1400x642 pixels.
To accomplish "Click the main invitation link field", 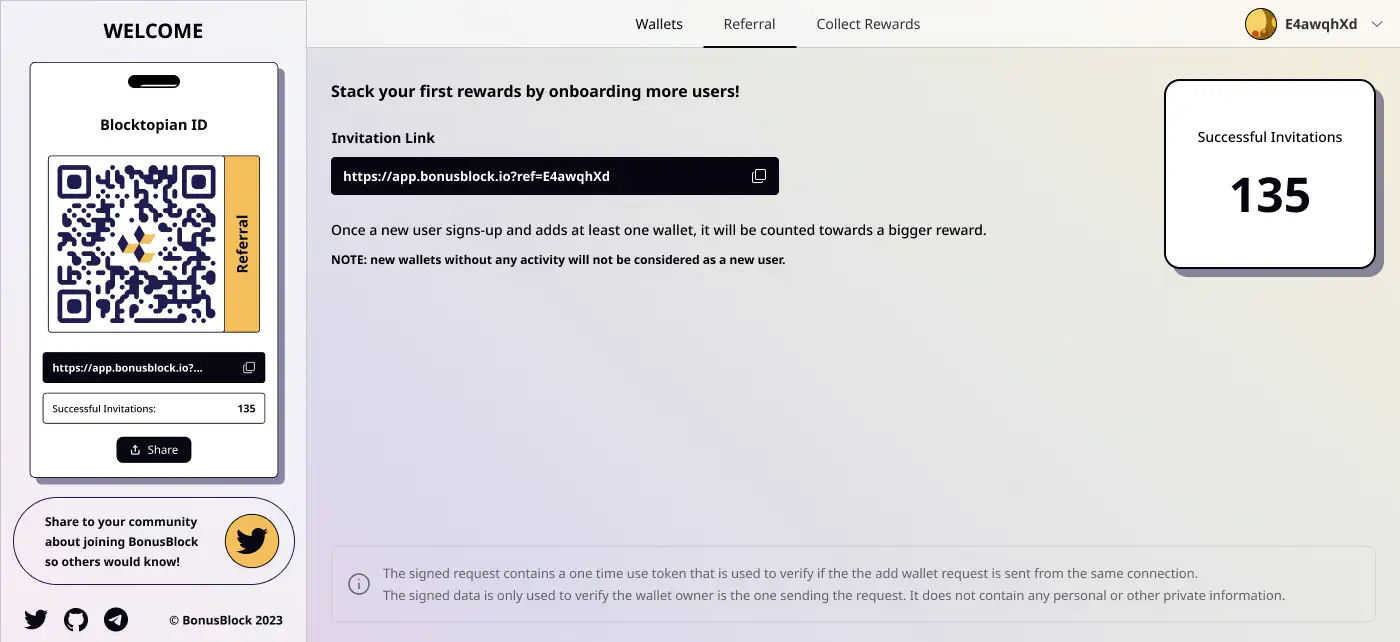I will (x=540, y=176).
